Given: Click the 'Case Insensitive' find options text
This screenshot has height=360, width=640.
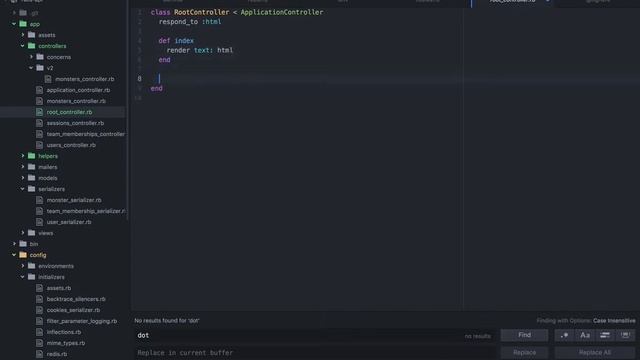Looking at the screenshot, I should point(614,321).
